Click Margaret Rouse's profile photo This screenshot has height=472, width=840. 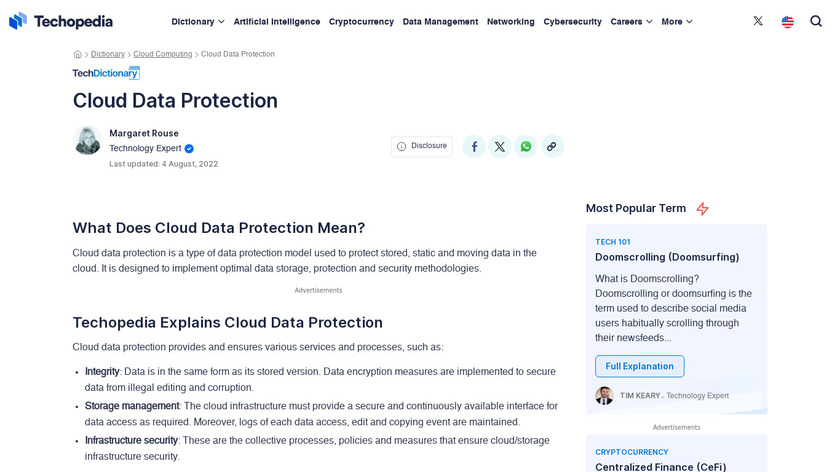pos(87,141)
